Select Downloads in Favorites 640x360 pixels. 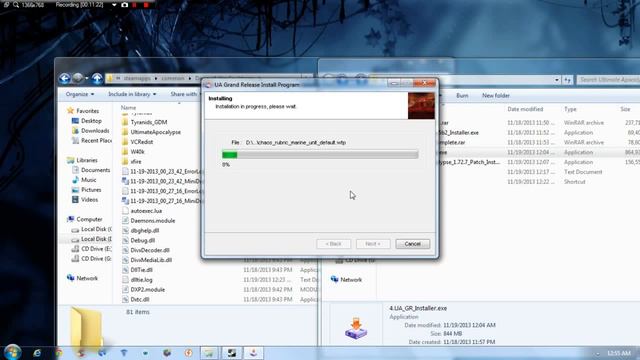click(x=91, y=131)
